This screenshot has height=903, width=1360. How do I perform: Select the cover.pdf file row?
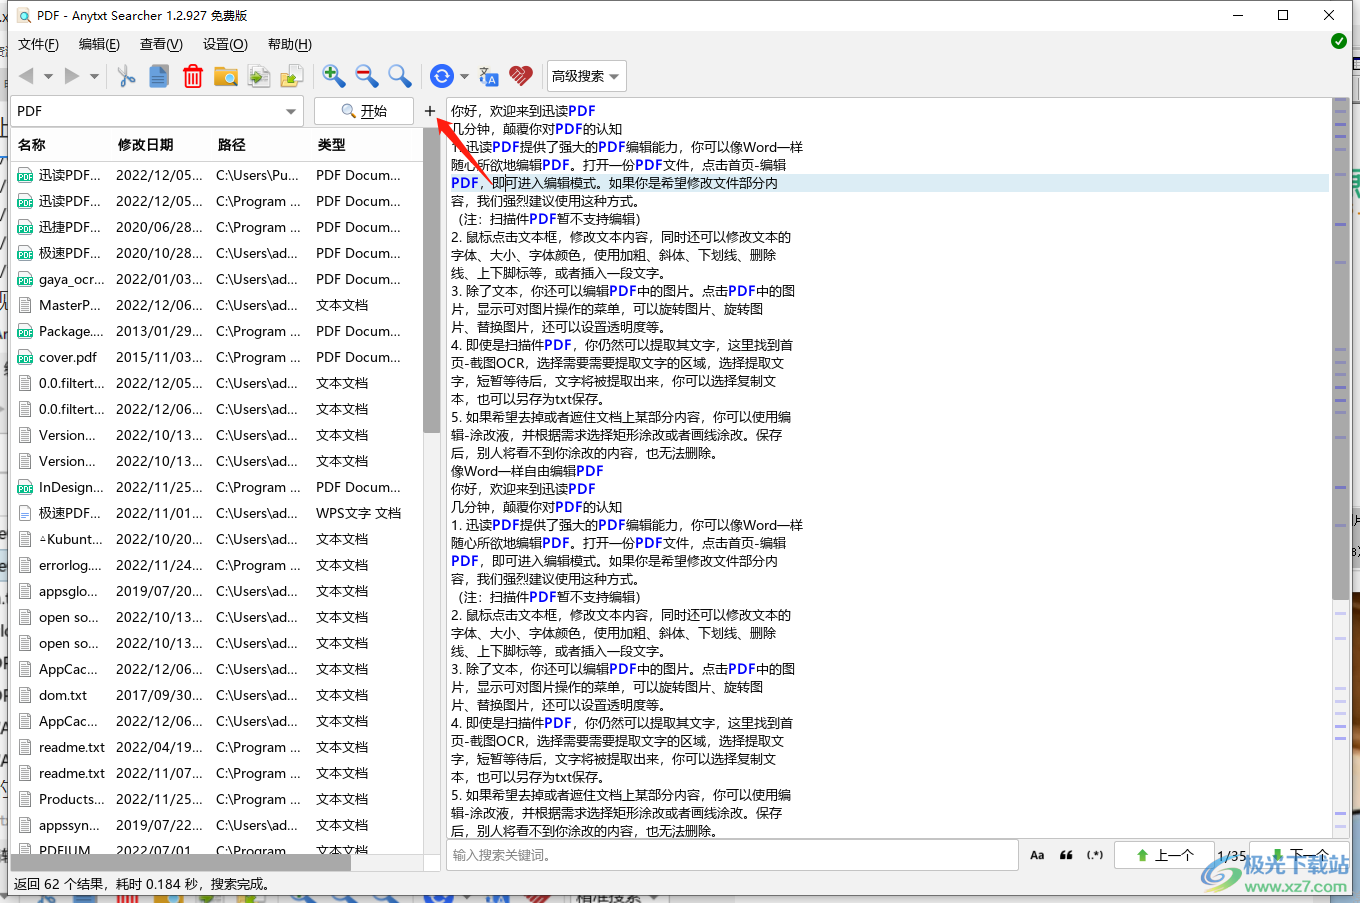coord(216,357)
